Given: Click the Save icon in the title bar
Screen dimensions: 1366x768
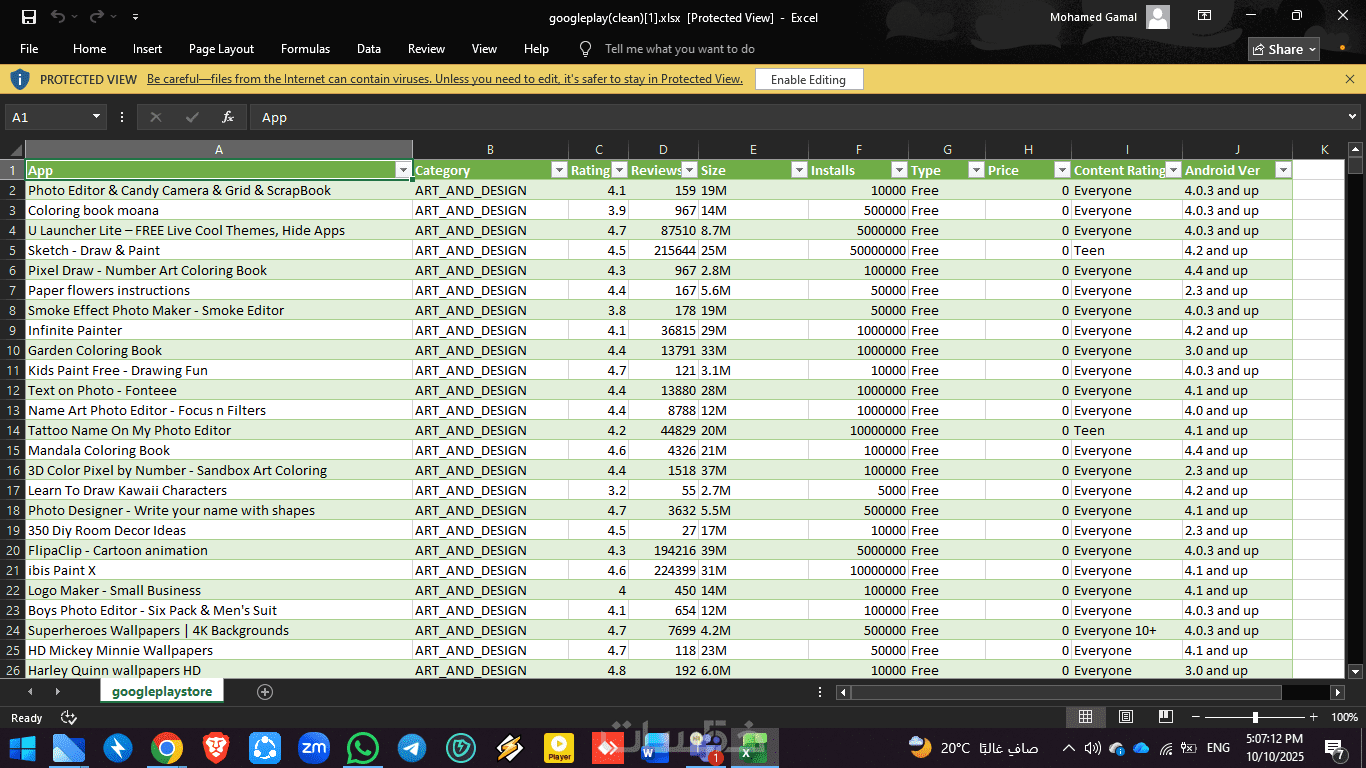Looking at the screenshot, I should coord(29,17).
